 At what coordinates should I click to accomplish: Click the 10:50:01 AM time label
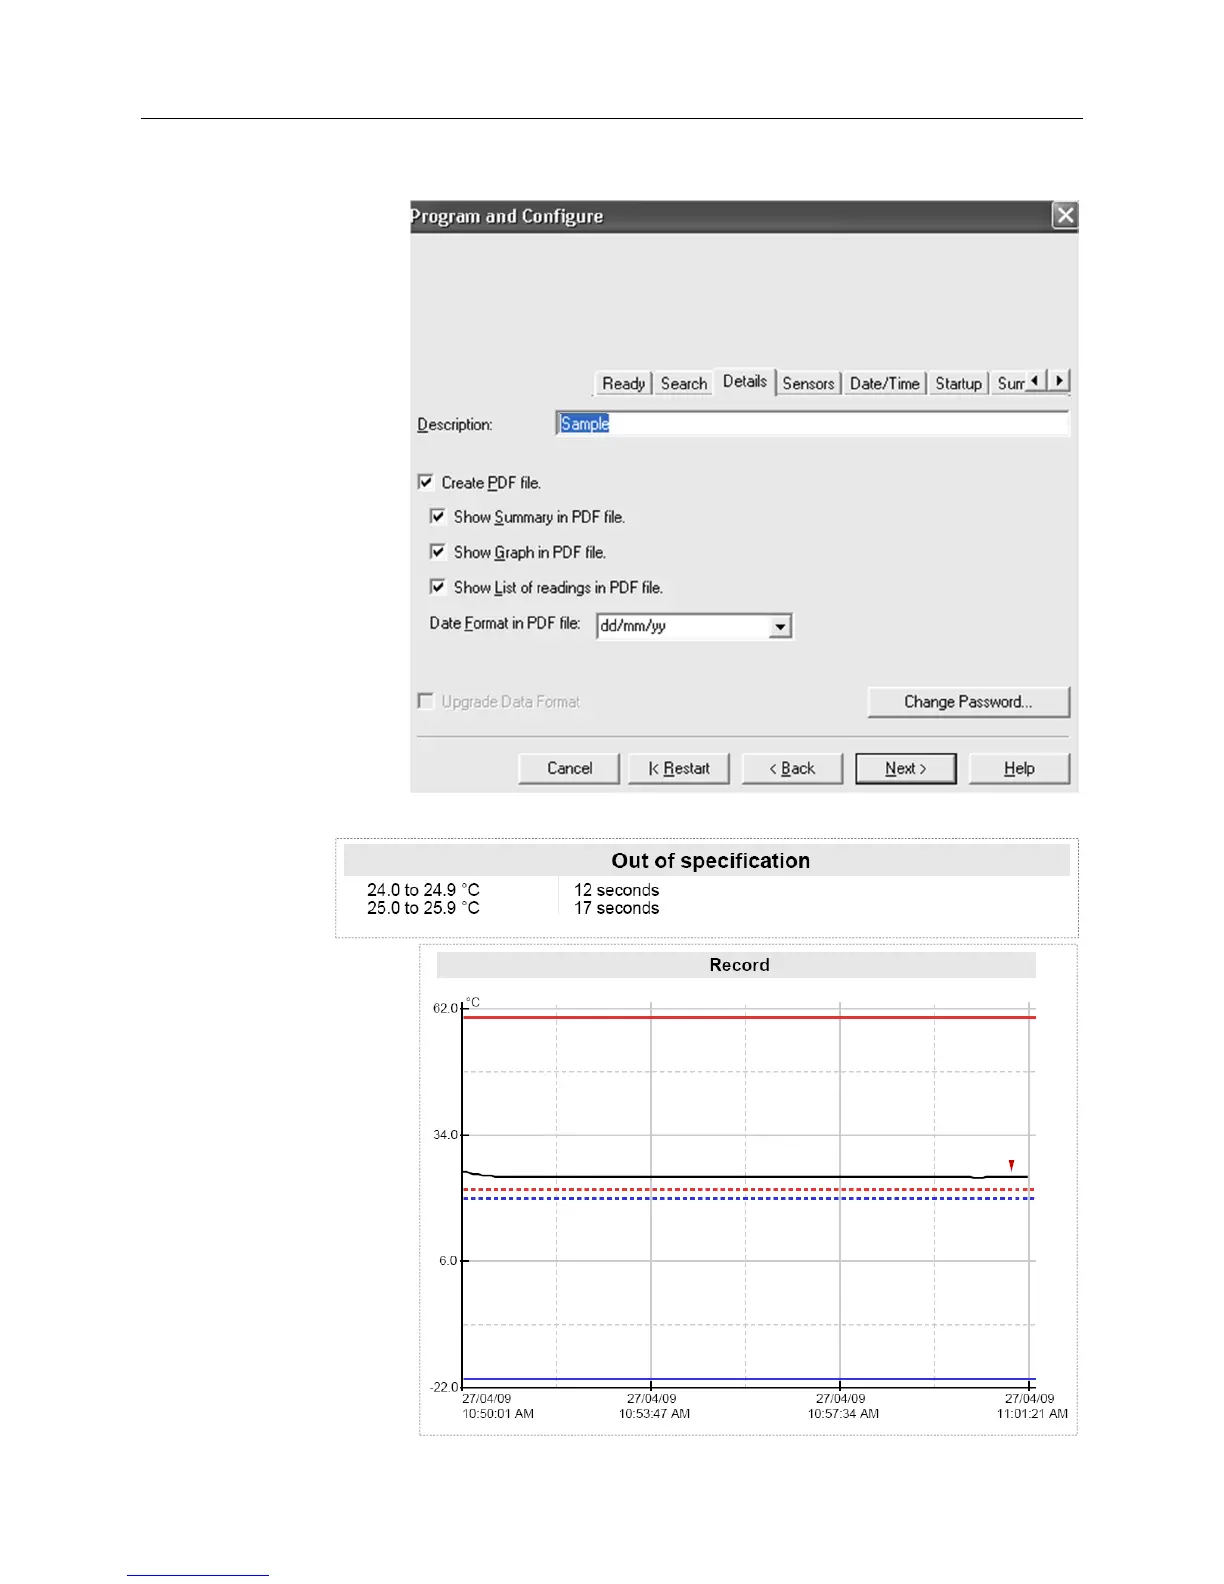pos(498,1414)
